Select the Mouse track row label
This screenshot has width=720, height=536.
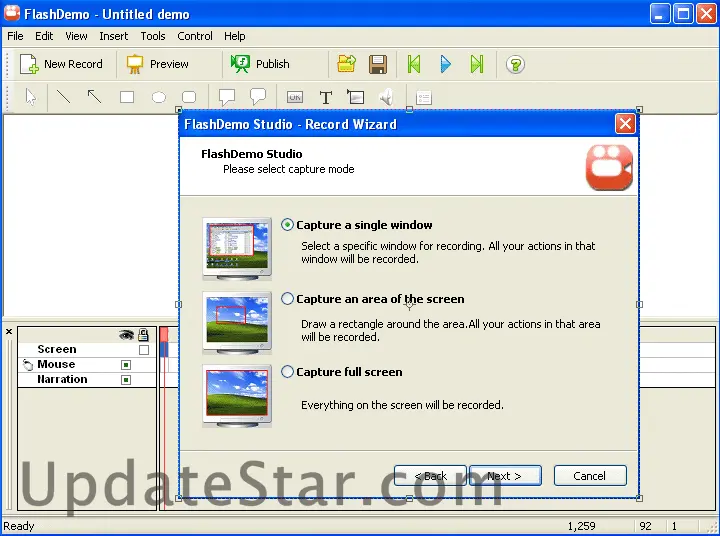56,364
